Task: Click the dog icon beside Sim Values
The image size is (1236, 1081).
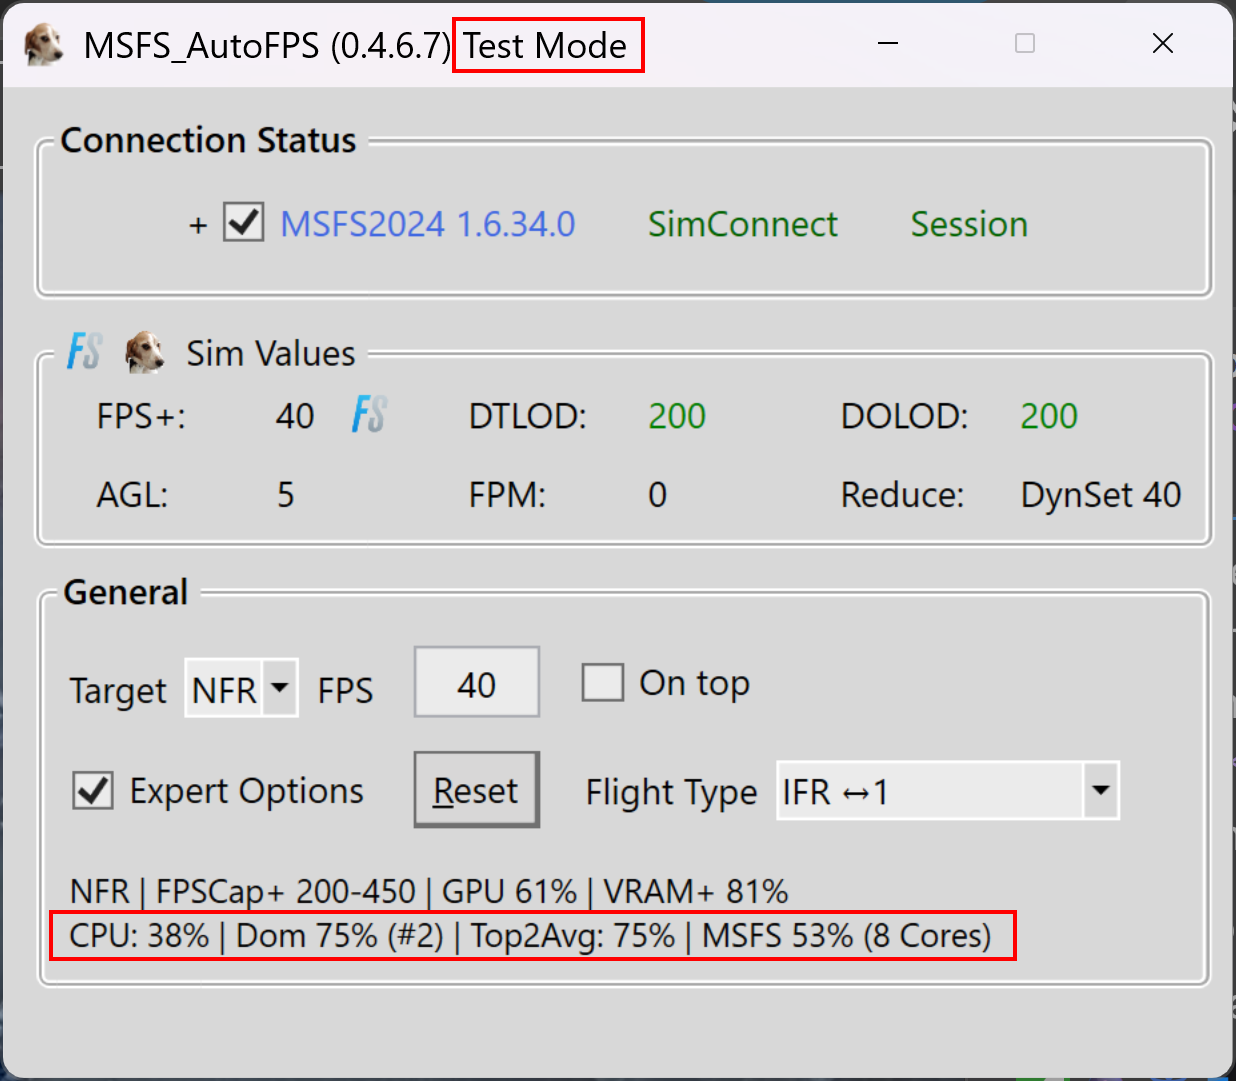Action: point(145,353)
